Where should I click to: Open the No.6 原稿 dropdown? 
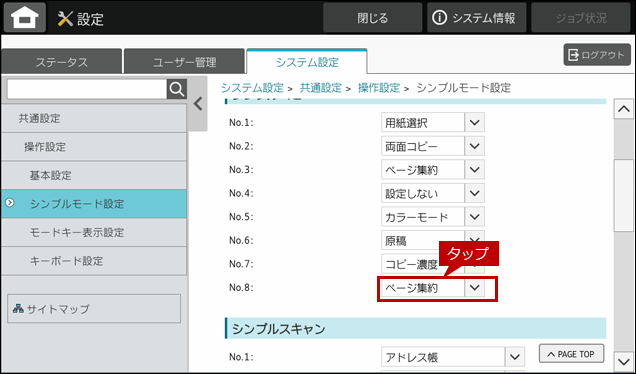pyautogui.click(x=433, y=239)
